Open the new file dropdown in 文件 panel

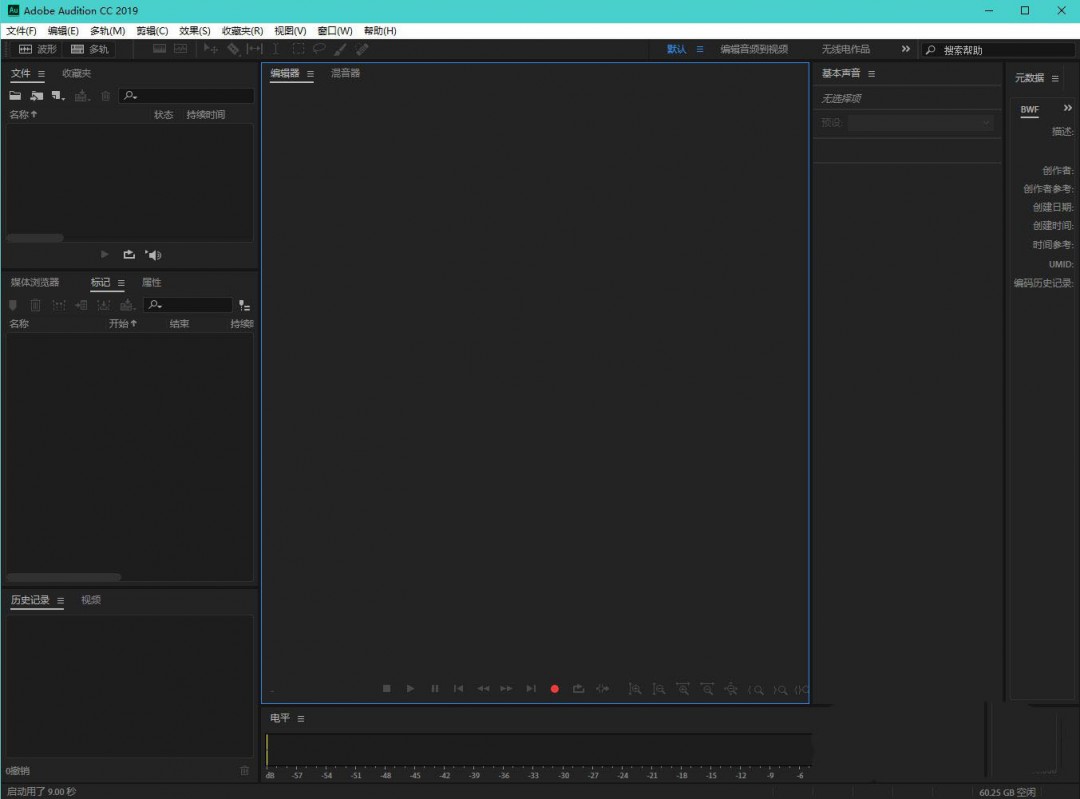point(58,96)
